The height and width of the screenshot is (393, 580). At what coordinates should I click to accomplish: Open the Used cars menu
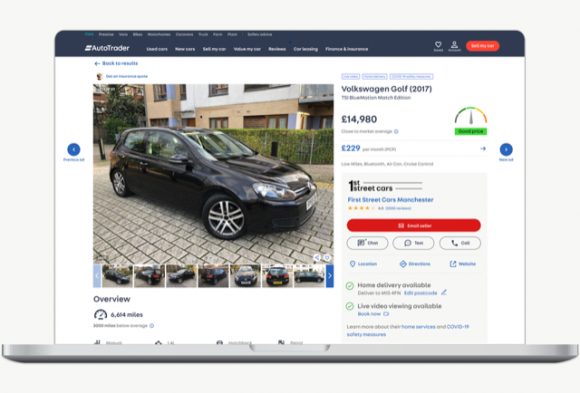pos(157,49)
